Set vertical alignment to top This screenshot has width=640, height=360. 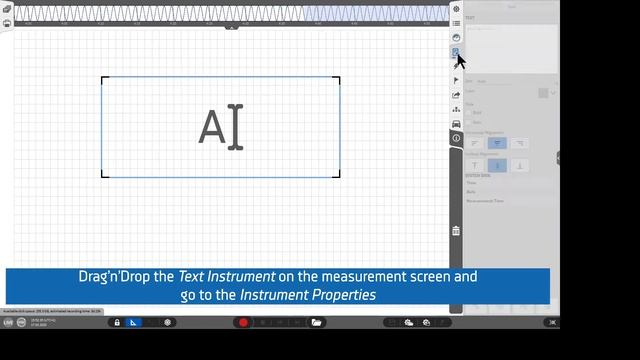475,166
